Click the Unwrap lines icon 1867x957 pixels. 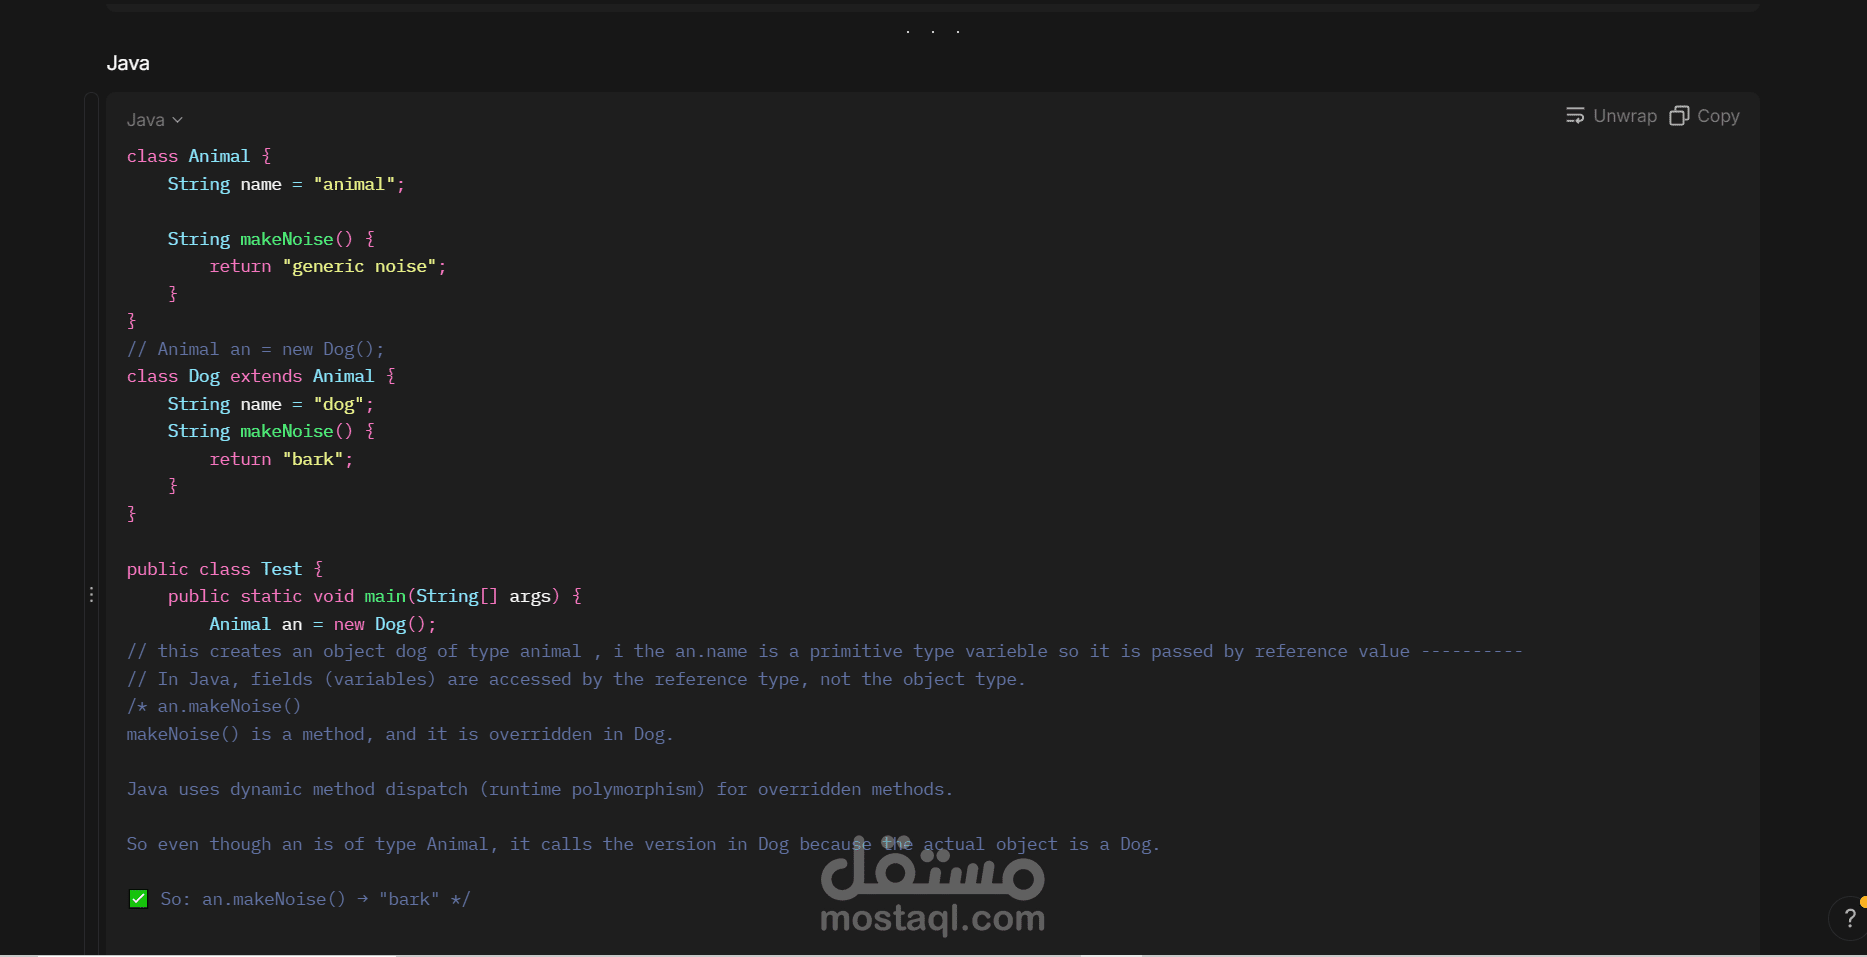(1575, 116)
